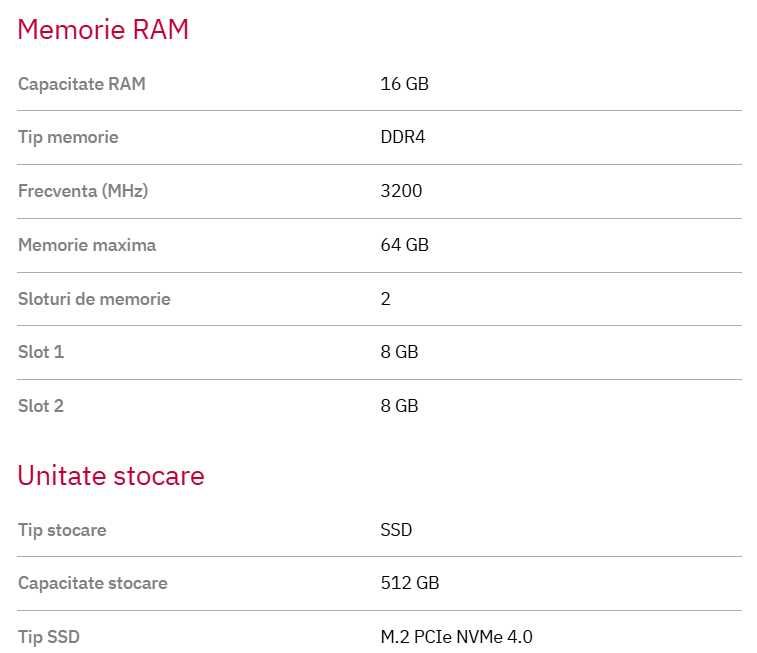Select the Frecventa (MHz) label
757x653 pixels.
[x=83, y=191]
